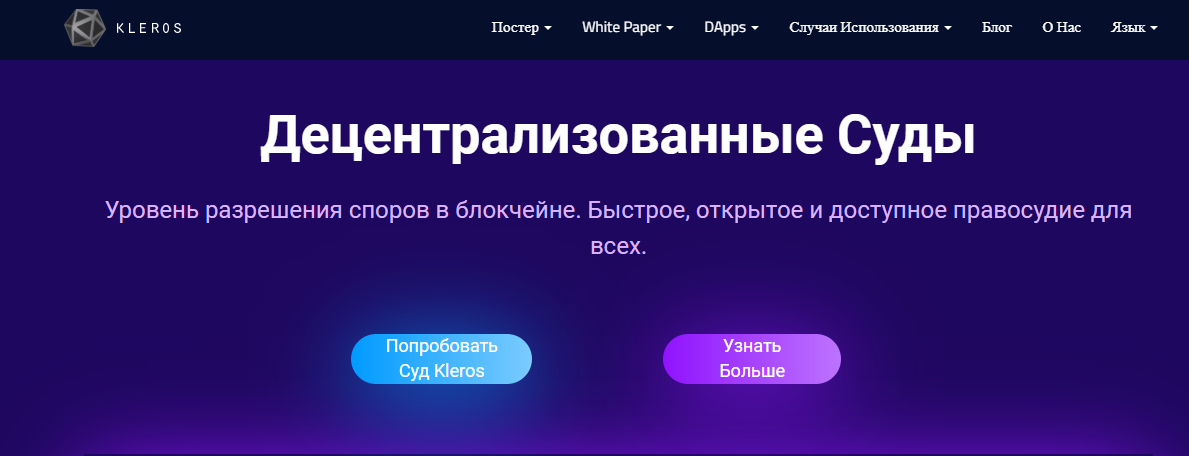Go to the Блог page
1189x456 pixels.
pos(996,27)
